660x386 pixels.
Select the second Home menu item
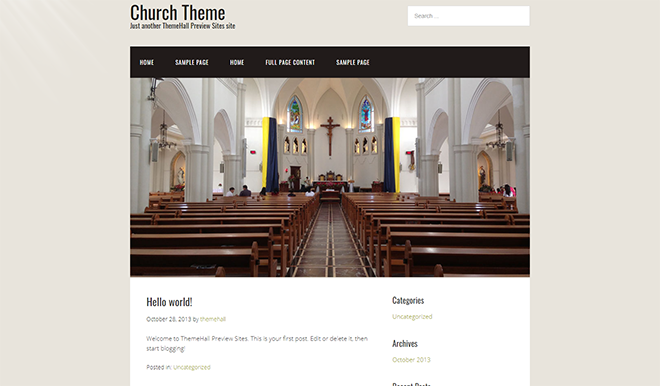pyautogui.click(x=237, y=62)
